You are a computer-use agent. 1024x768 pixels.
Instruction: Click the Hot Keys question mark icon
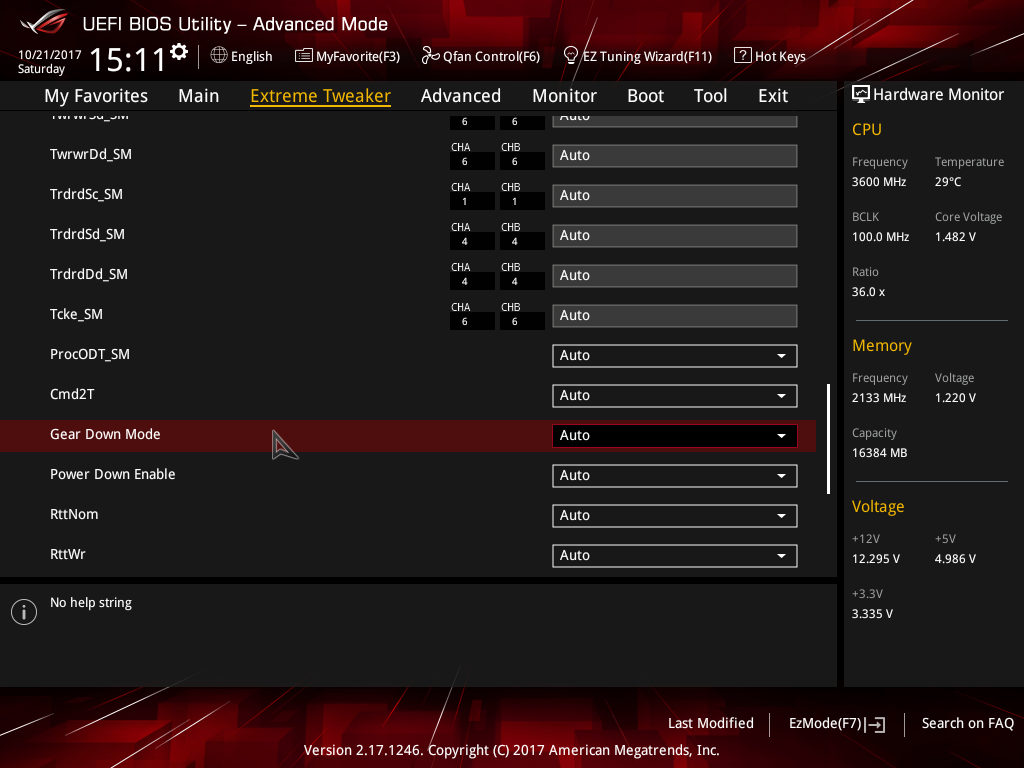coord(743,56)
